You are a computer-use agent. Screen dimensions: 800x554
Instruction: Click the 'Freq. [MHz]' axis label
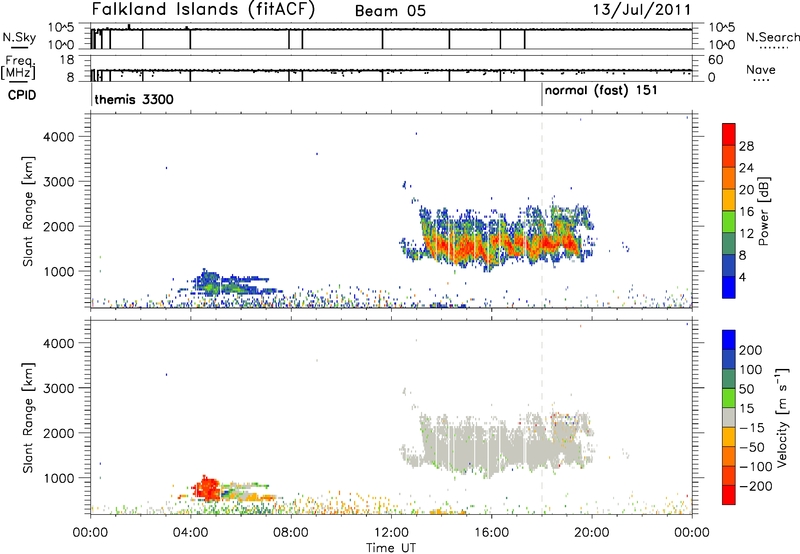[x=19, y=68]
